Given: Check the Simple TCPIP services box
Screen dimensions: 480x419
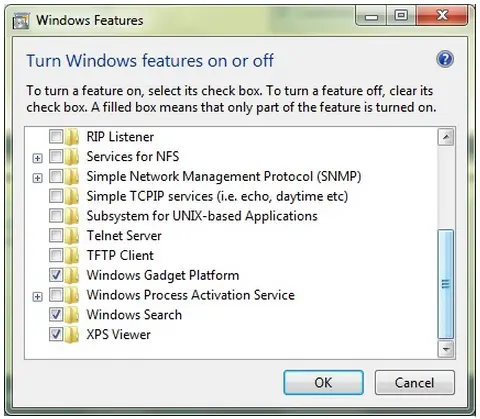Looking at the screenshot, I should (x=56, y=196).
